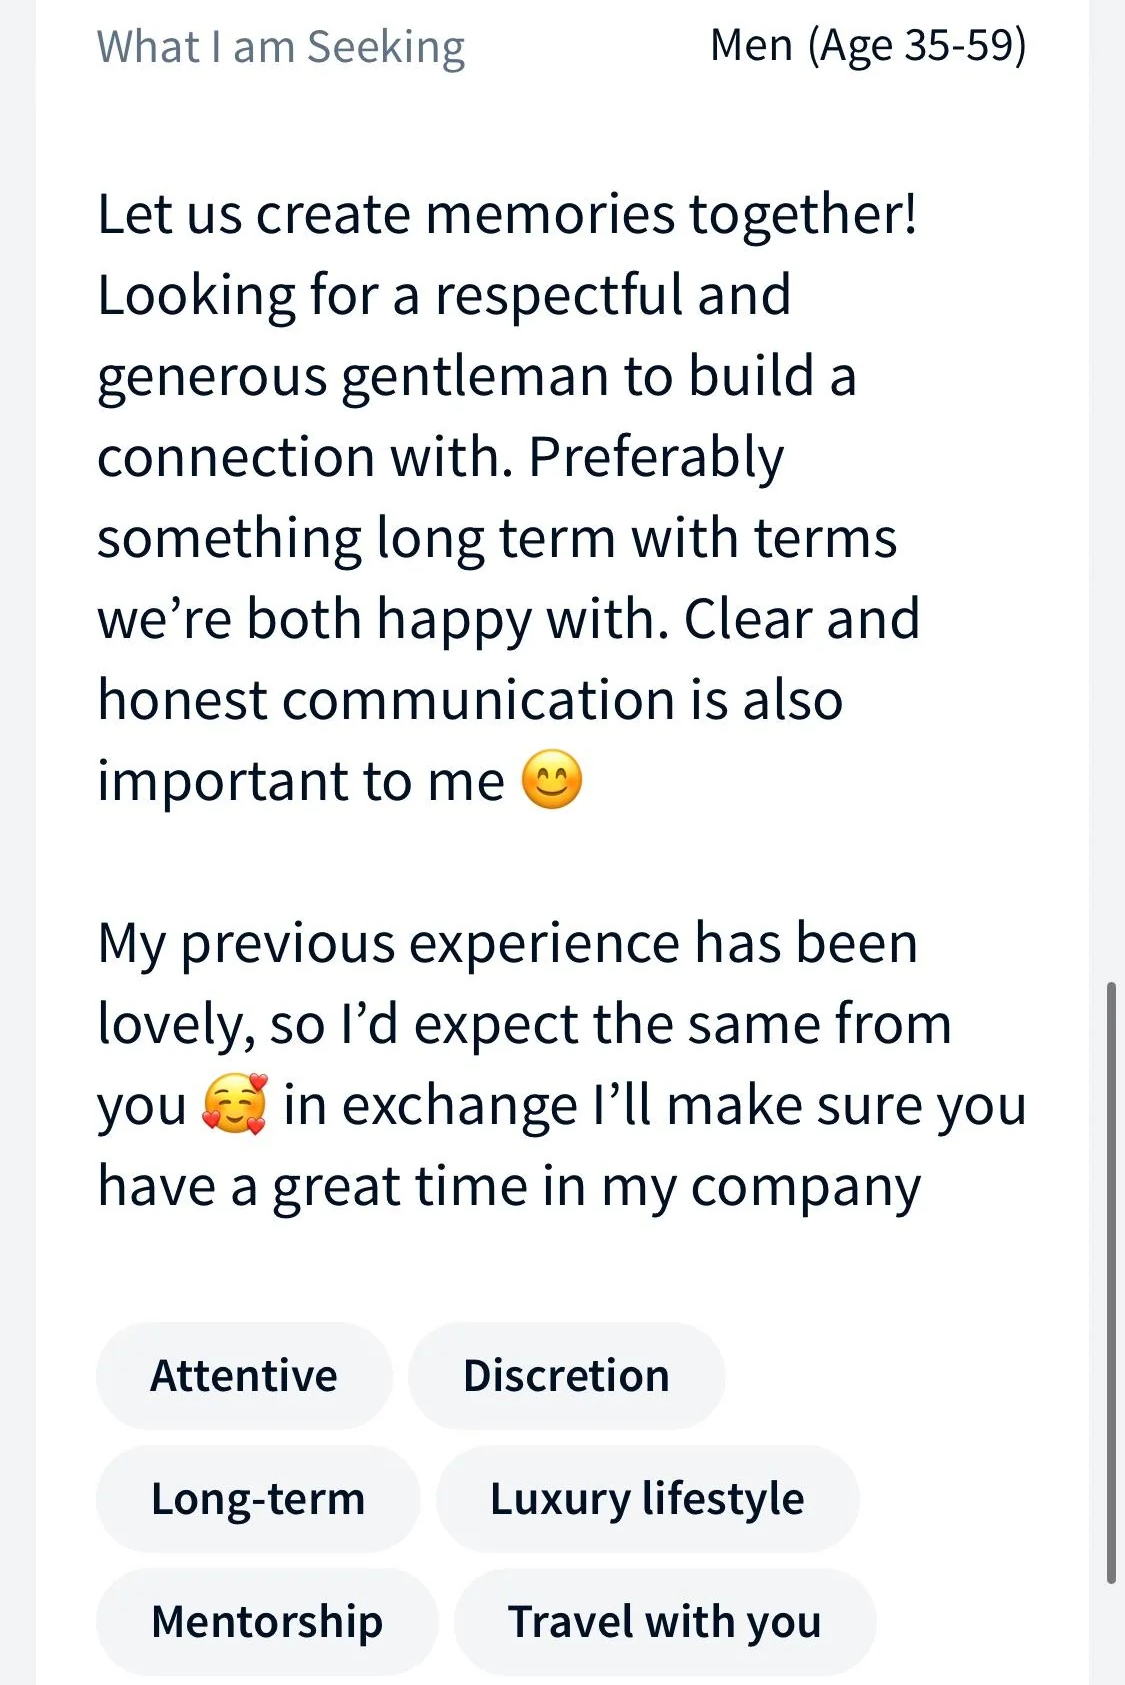Choose the Luxury lifestyle tag
The height and width of the screenshot is (1685, 1125).
pos(647,1499)
